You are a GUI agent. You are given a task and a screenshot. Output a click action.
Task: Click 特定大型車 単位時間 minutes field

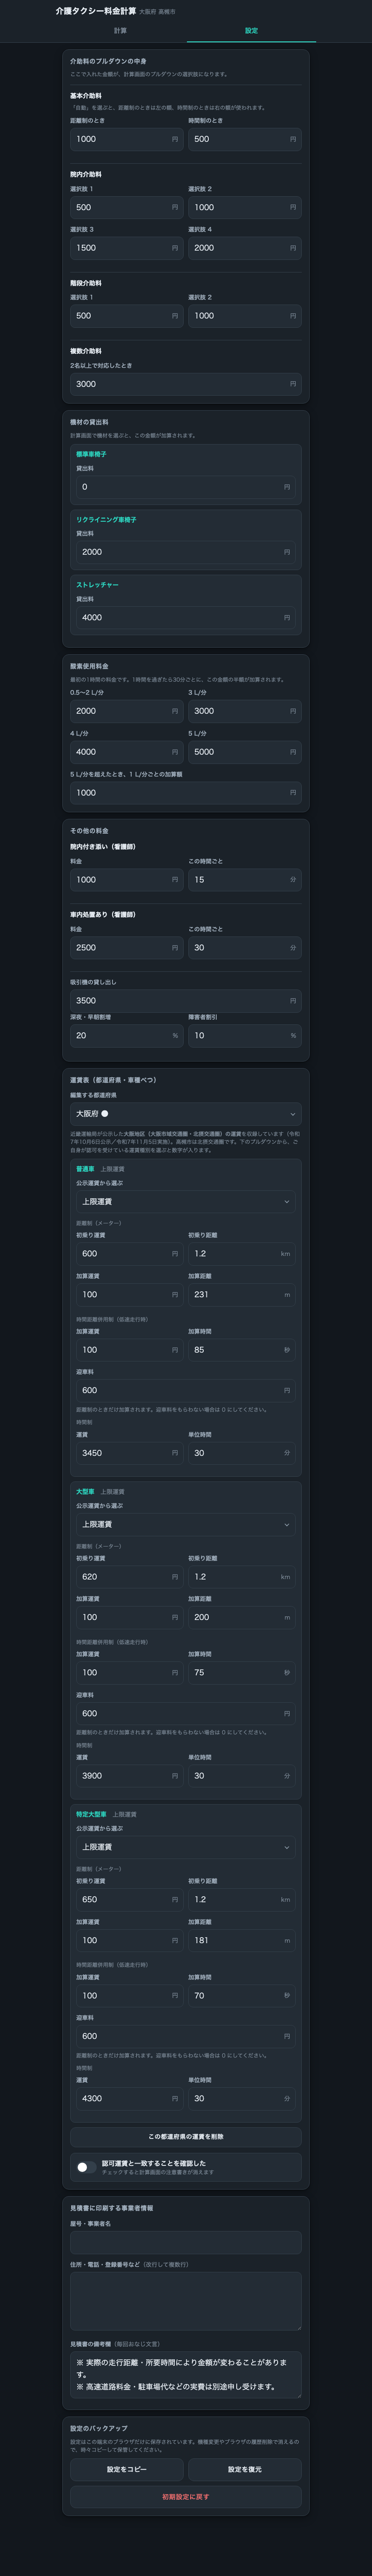pos(242,2098)
